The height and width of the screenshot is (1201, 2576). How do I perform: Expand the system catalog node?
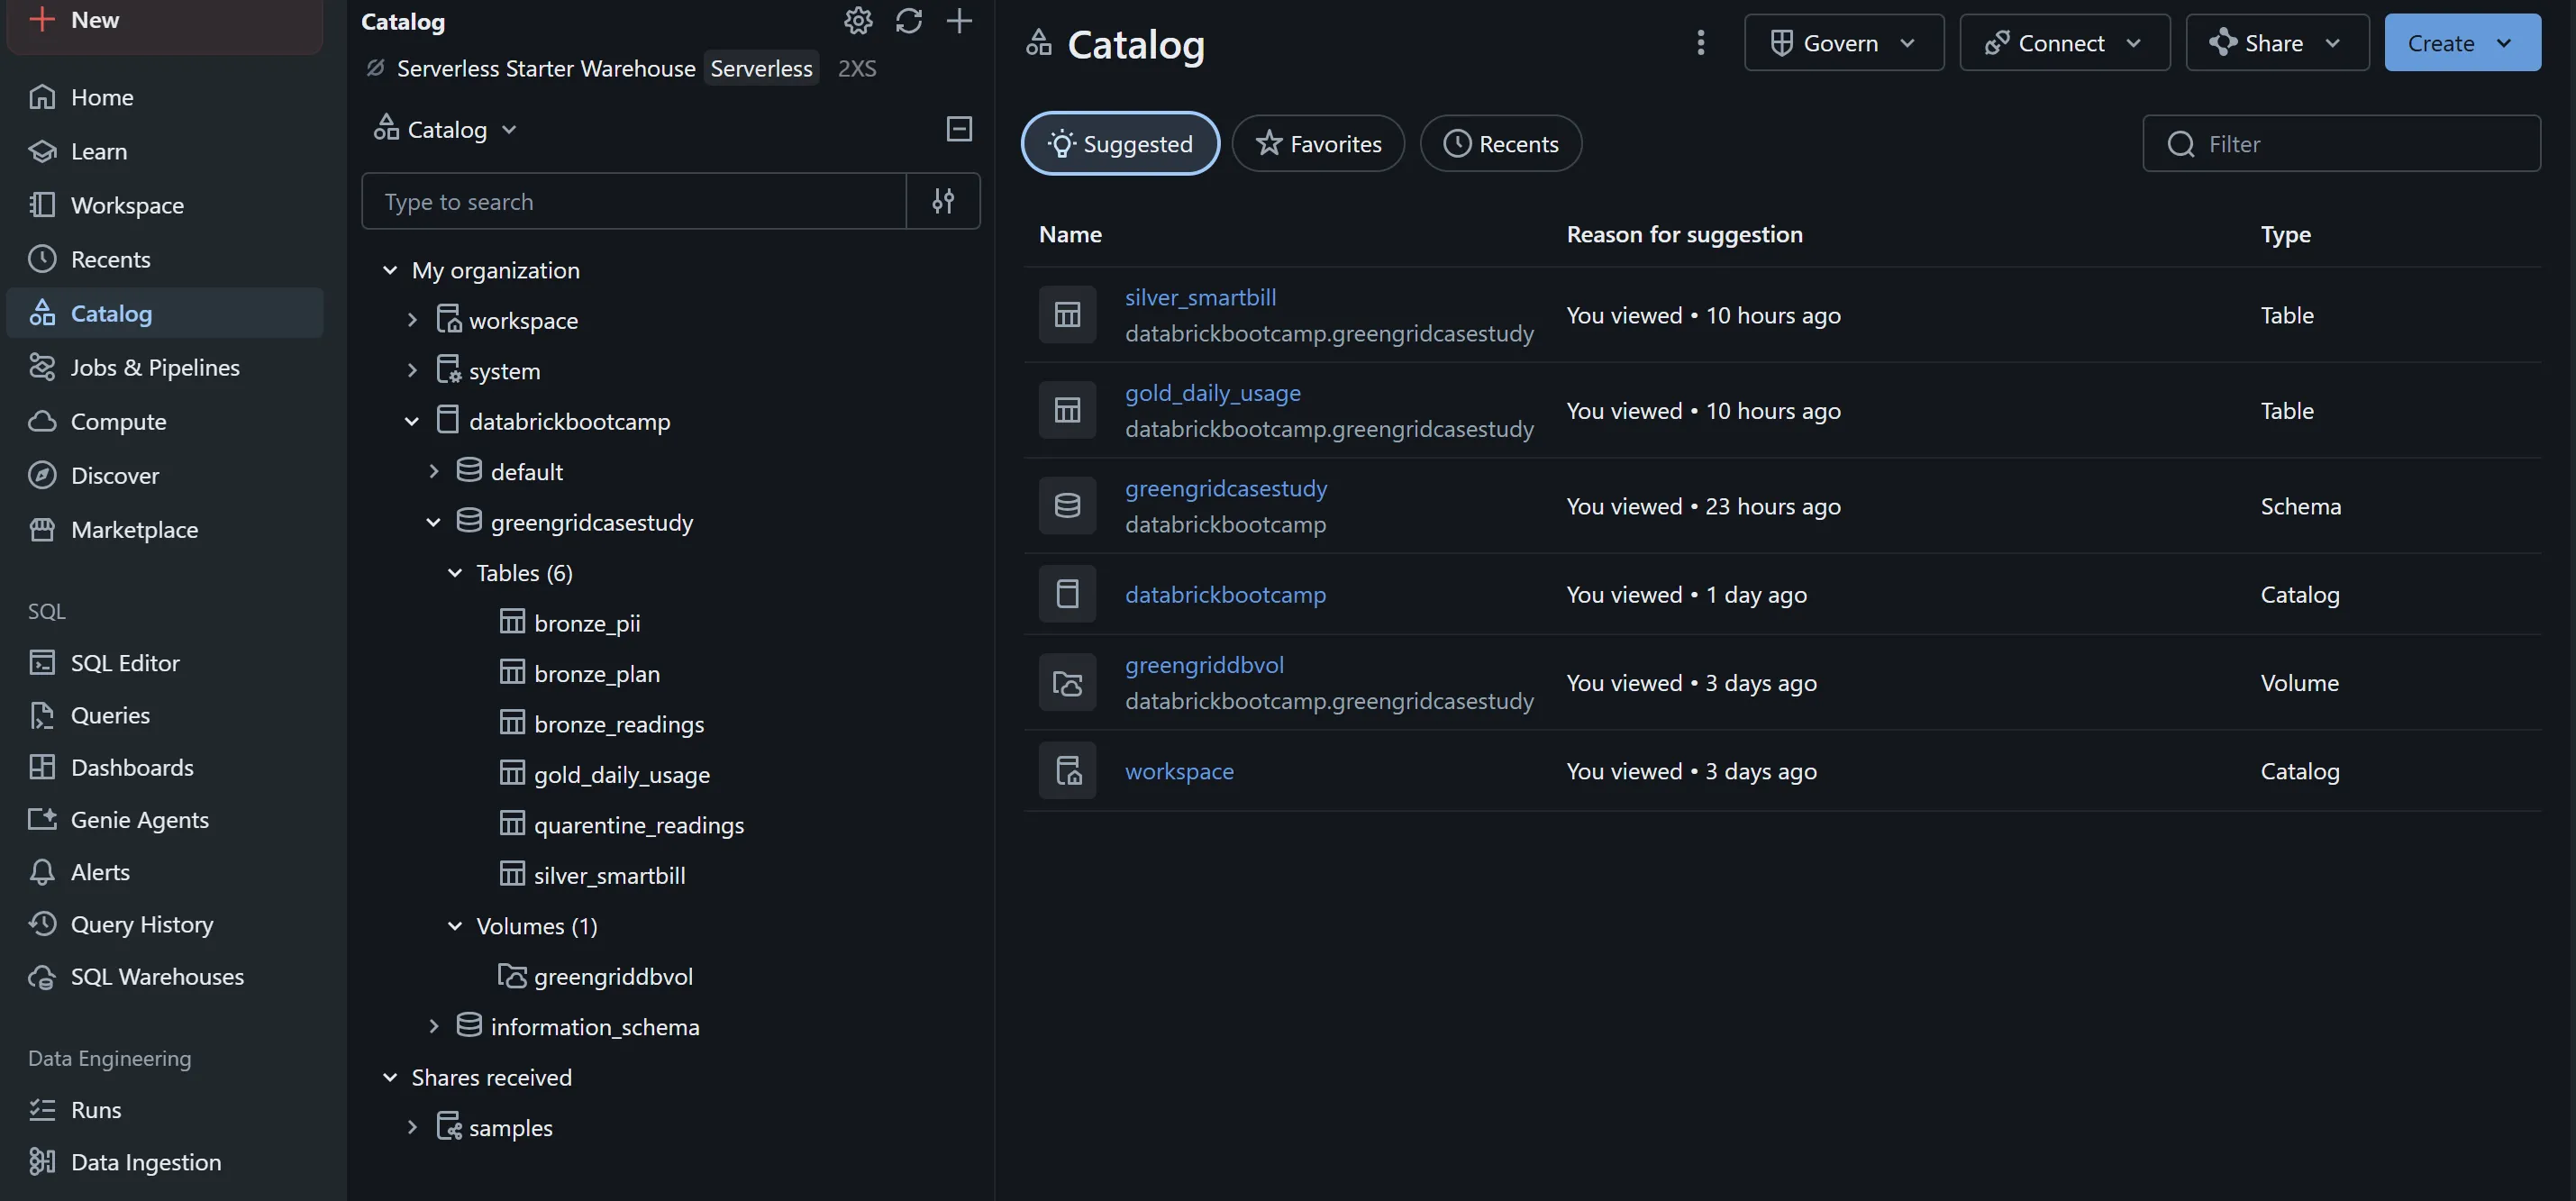(411, 370)
